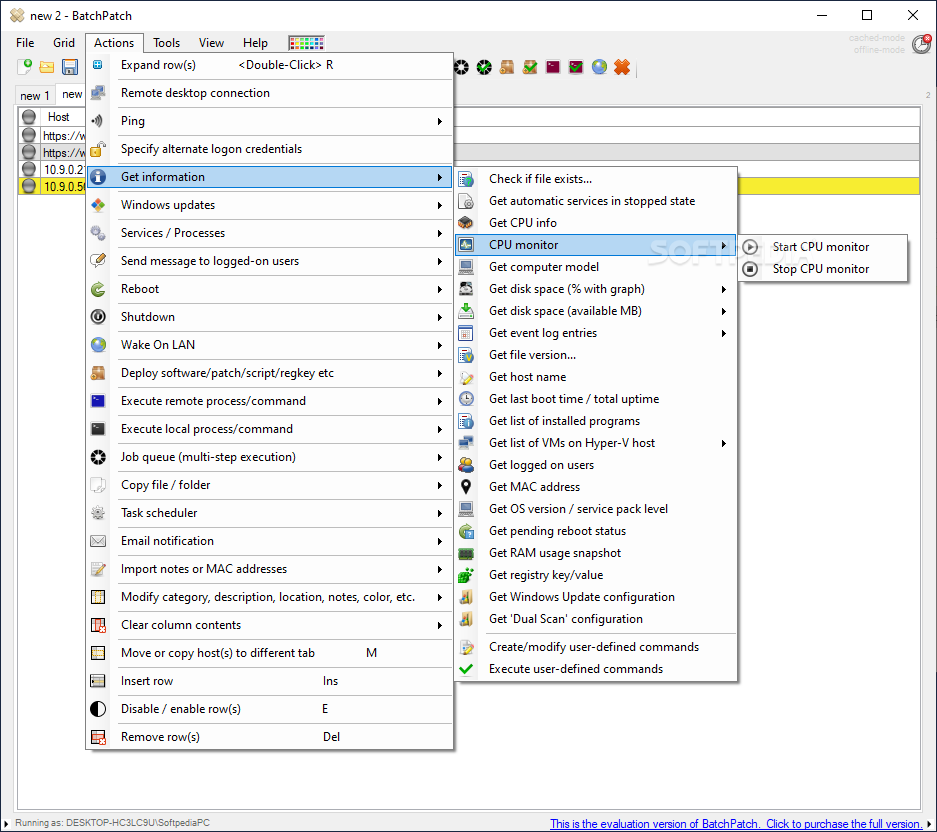Open the Help menu

point(255,43)
